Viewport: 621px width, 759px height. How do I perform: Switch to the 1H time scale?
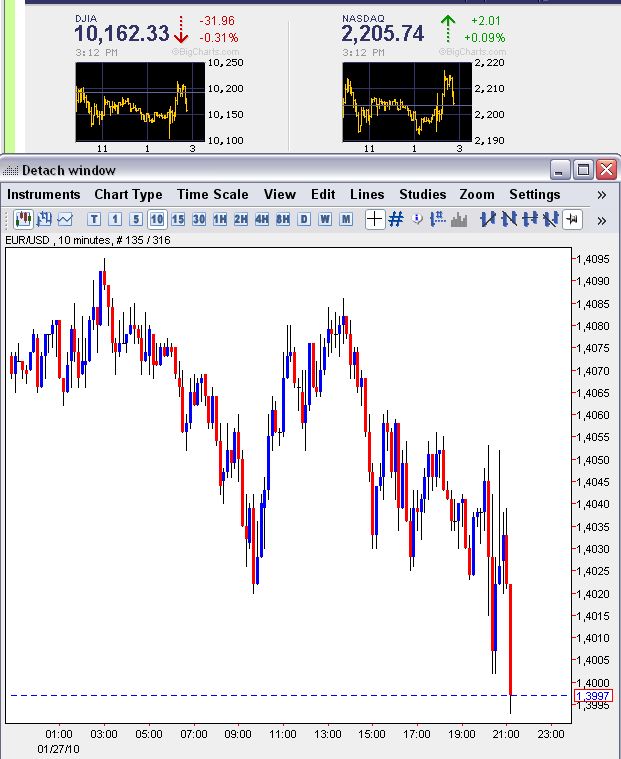[x=220, y=220]
